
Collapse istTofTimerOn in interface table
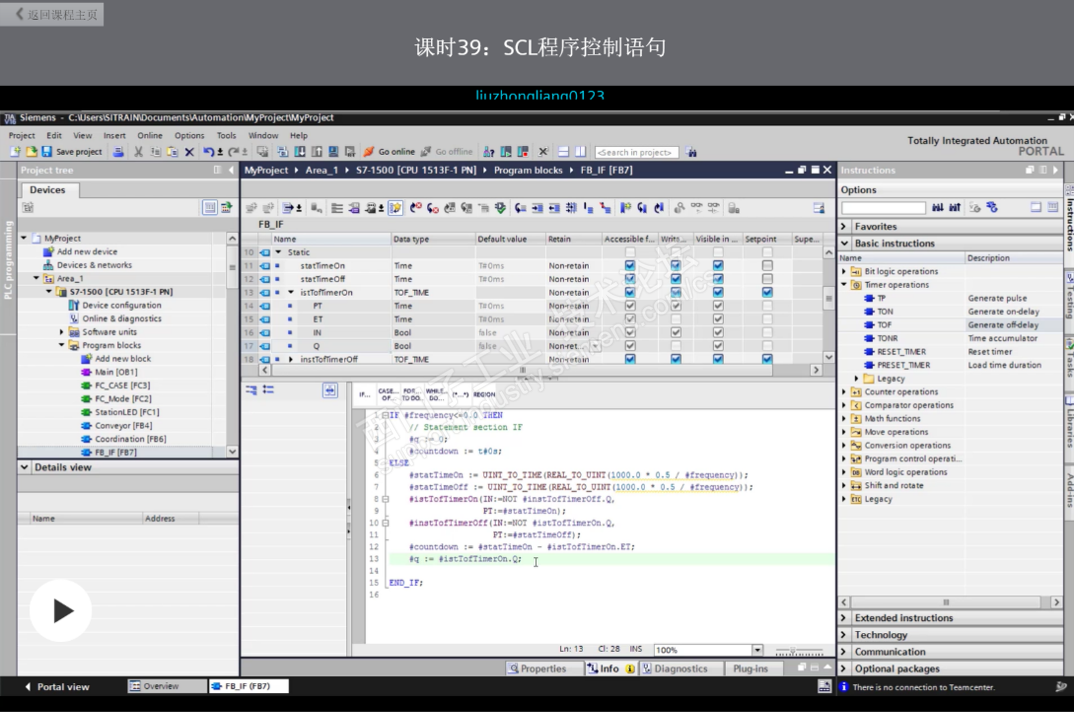(290, 292)
